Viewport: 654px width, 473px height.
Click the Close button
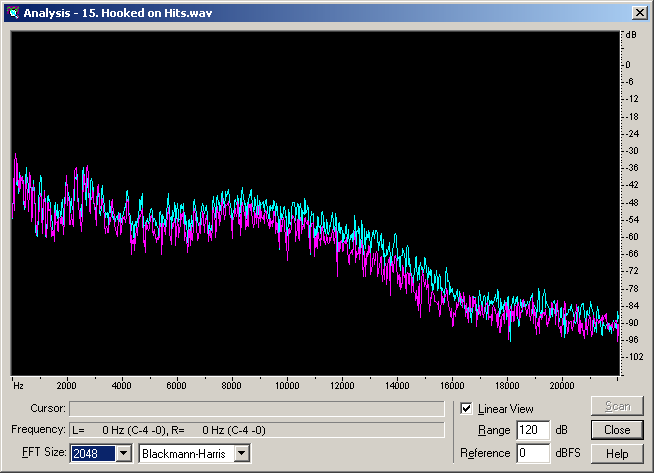[617, 430]
